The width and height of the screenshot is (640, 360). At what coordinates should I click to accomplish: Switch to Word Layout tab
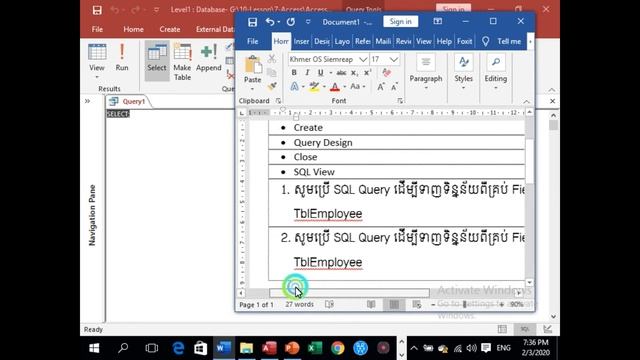[x=342, y=41]
